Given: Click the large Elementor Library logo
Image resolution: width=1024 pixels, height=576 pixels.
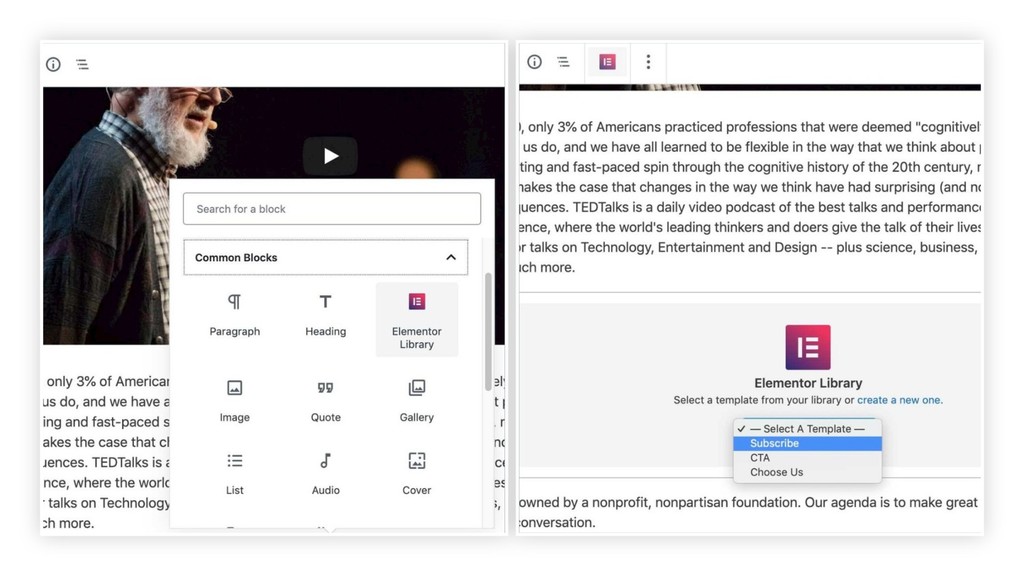Looking at the screenshot, I should [808, 347].
